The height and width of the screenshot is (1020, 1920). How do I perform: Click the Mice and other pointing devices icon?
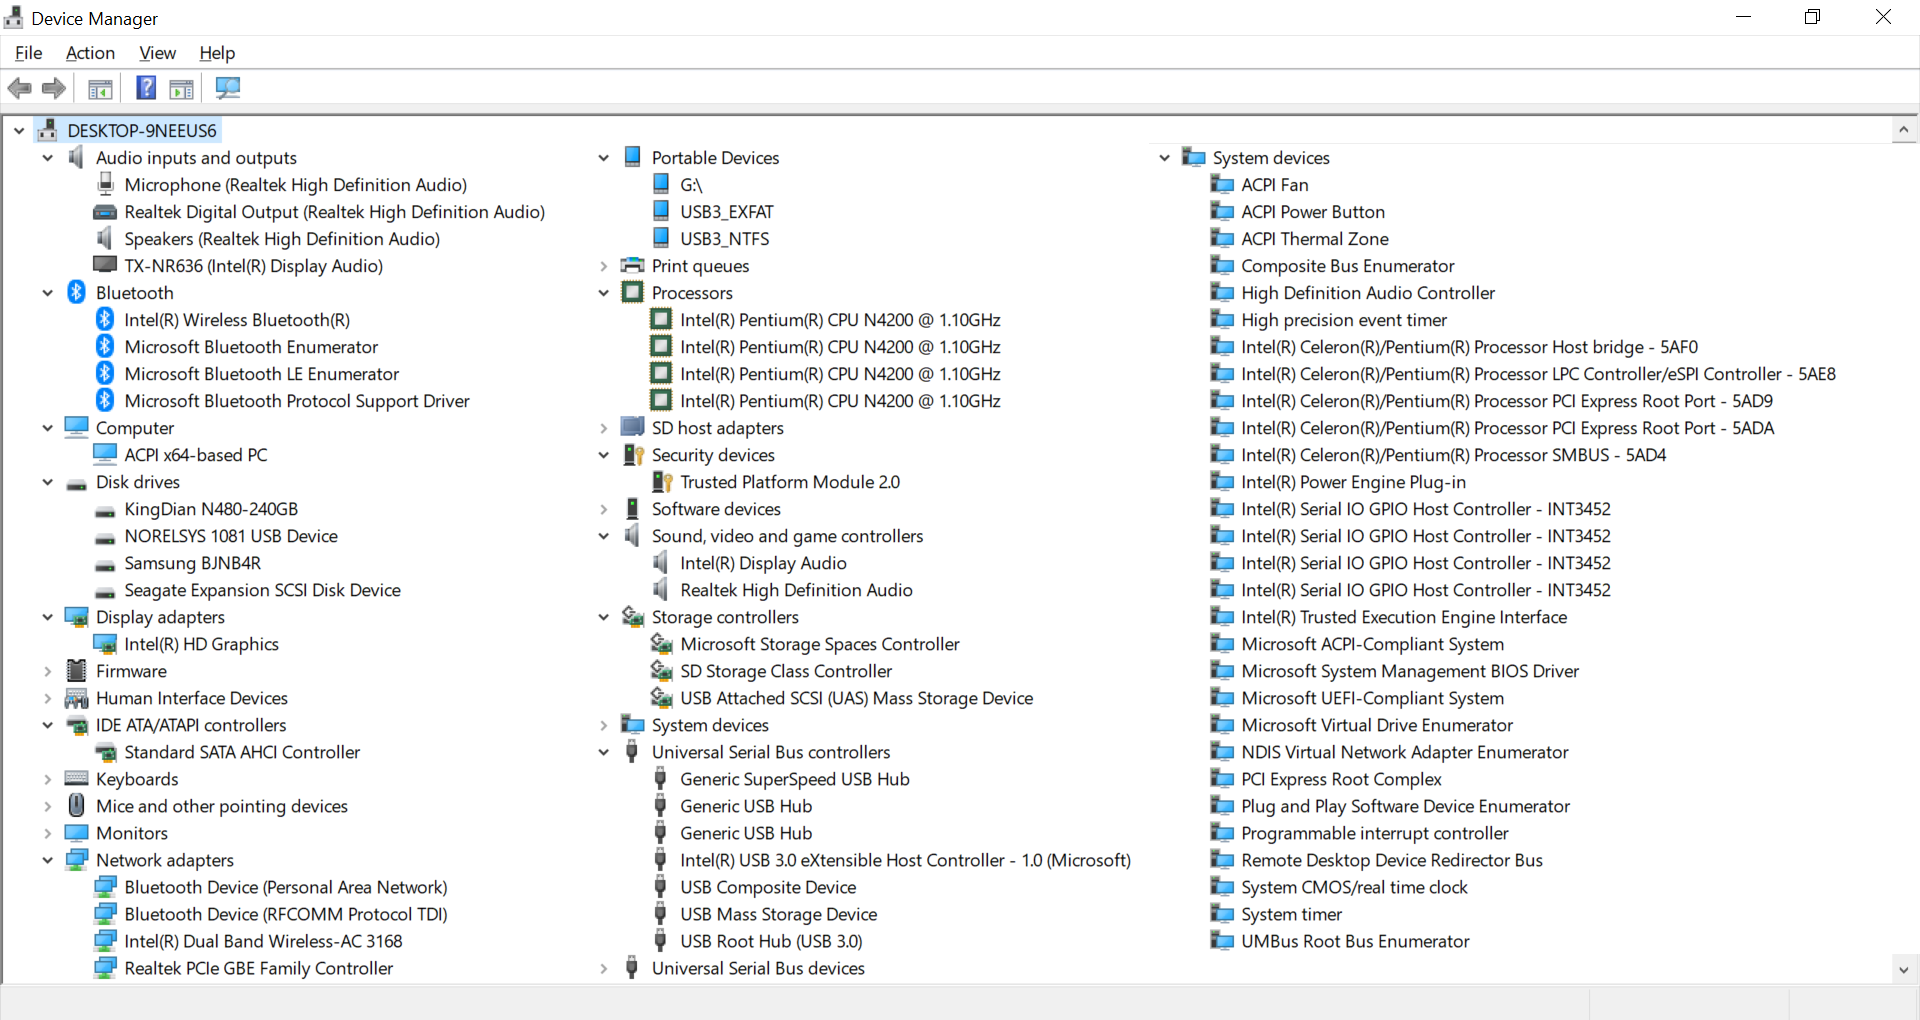pyautogui.click(x=77, y=805)
